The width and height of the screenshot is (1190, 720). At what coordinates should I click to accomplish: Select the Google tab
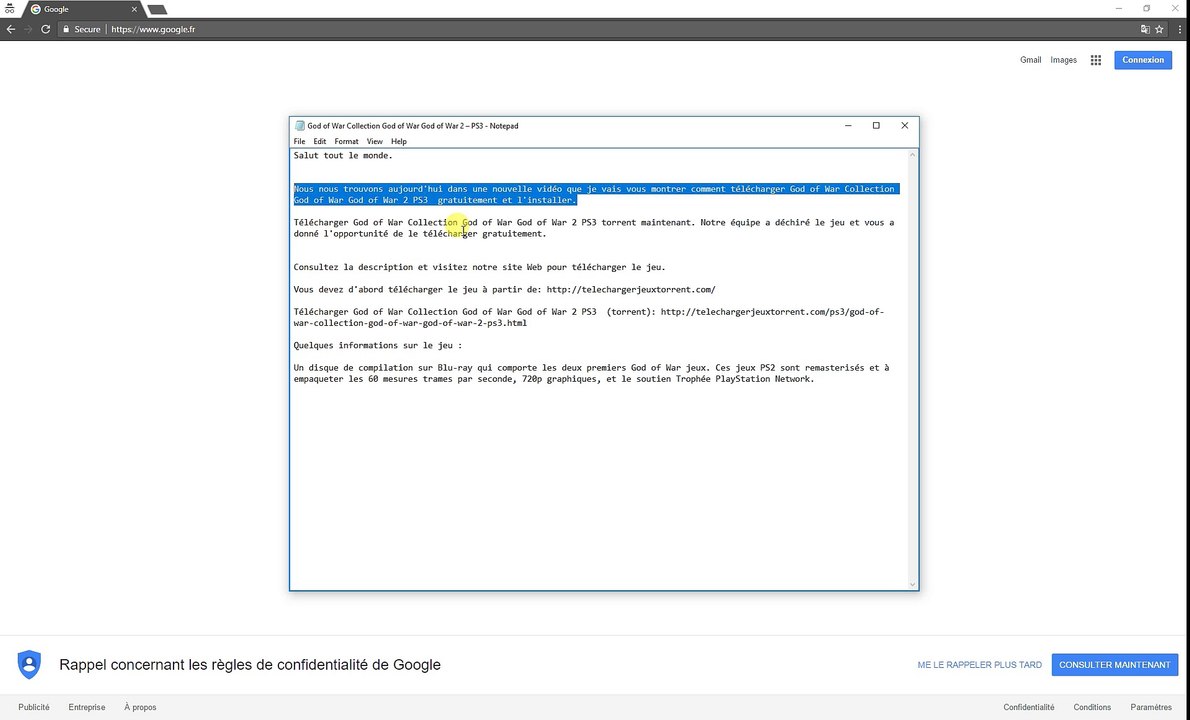coord(82,9)
